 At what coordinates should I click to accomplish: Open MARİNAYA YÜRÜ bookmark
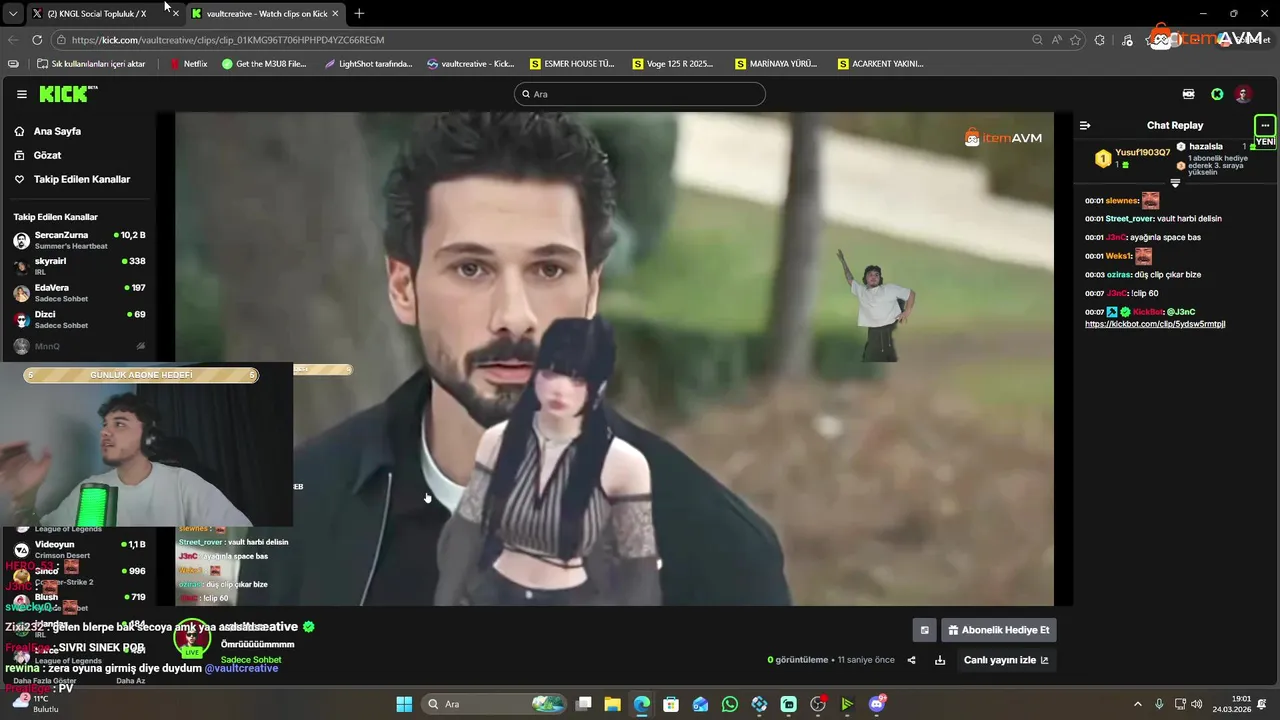776,64
